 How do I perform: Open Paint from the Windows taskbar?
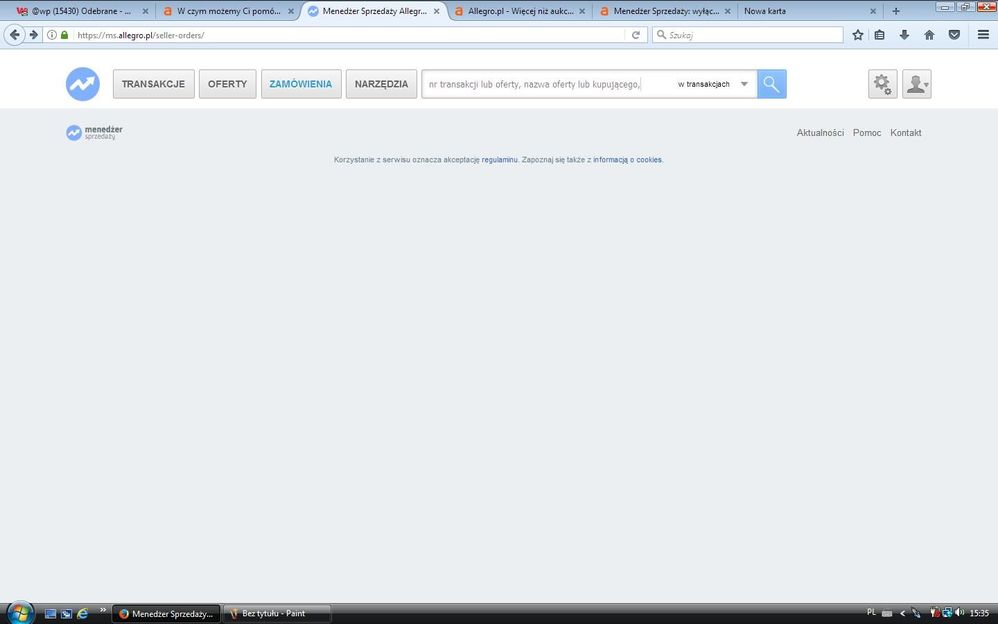point(274,613)
